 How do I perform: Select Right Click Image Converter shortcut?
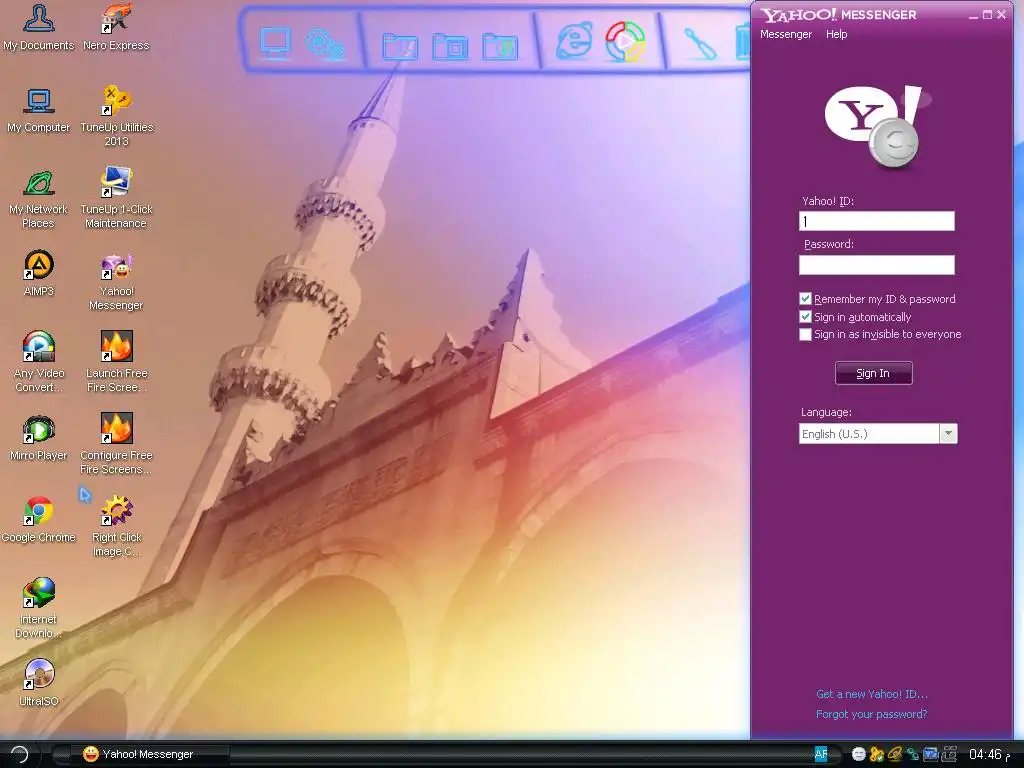tap(116, 526)
